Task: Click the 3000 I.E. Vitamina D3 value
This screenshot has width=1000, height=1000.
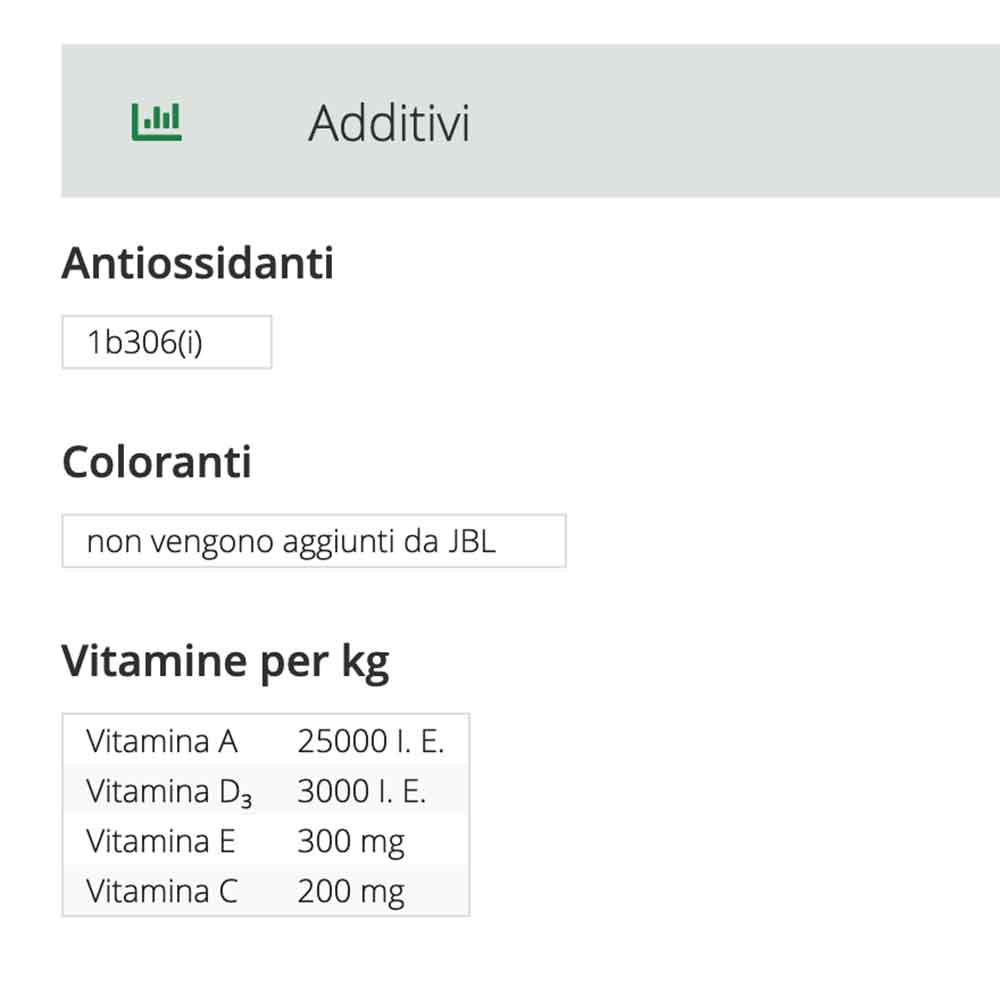Action: click(x=363, y=791)
